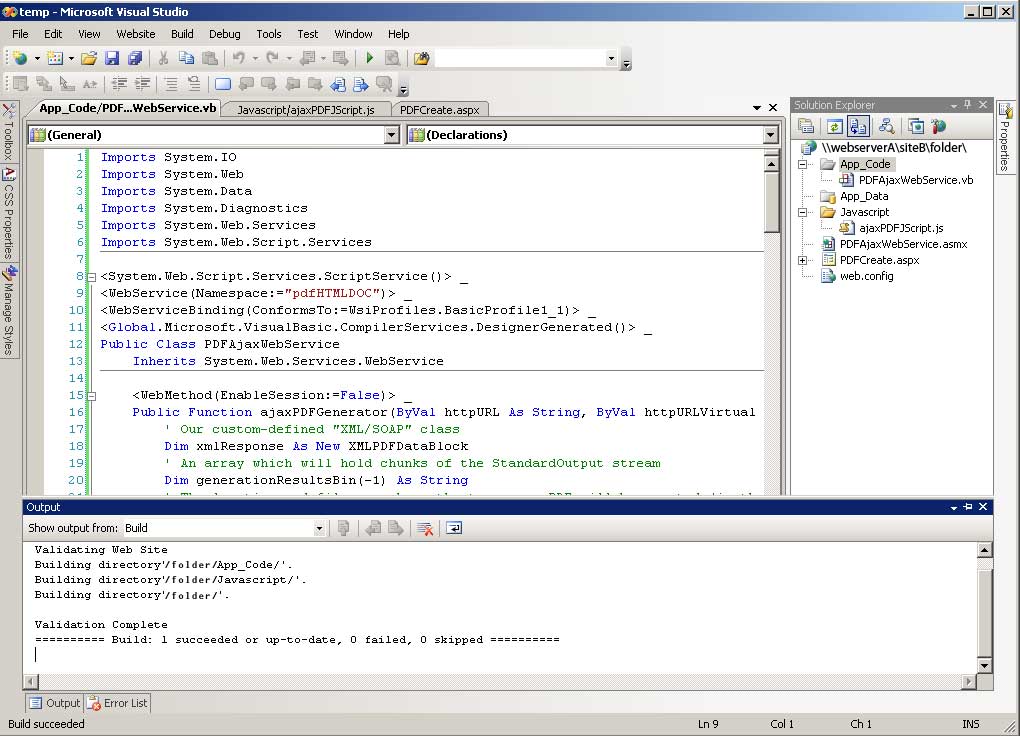This screenshot has width=1020, height=736.
Task: Click Clear All in the Output toolbar
Action: (425, 528)
